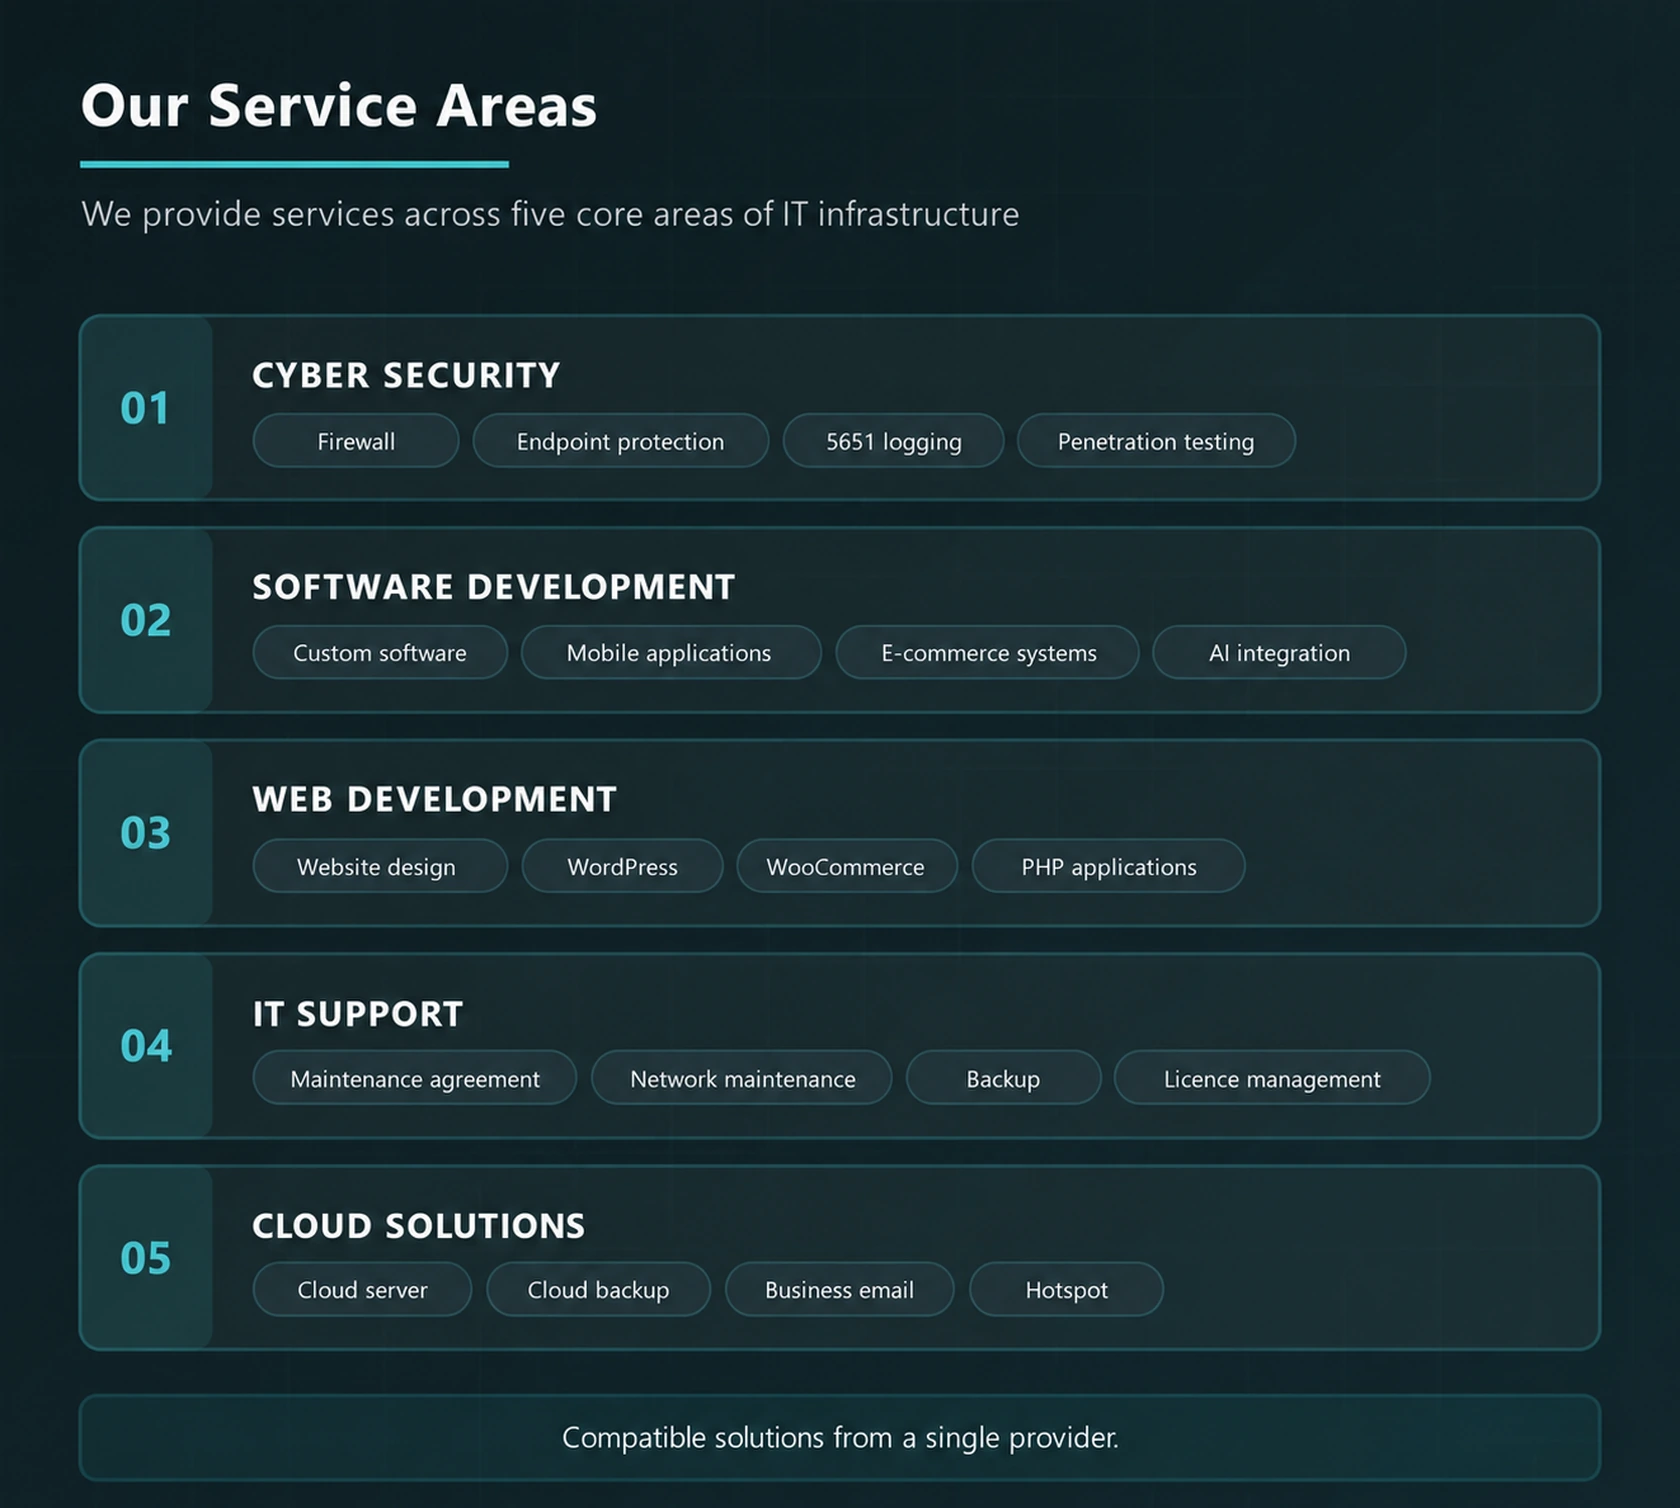Choose the AI integration tag
The height and width of the screenshot is (1508, 1680).
pos(1279,653)
